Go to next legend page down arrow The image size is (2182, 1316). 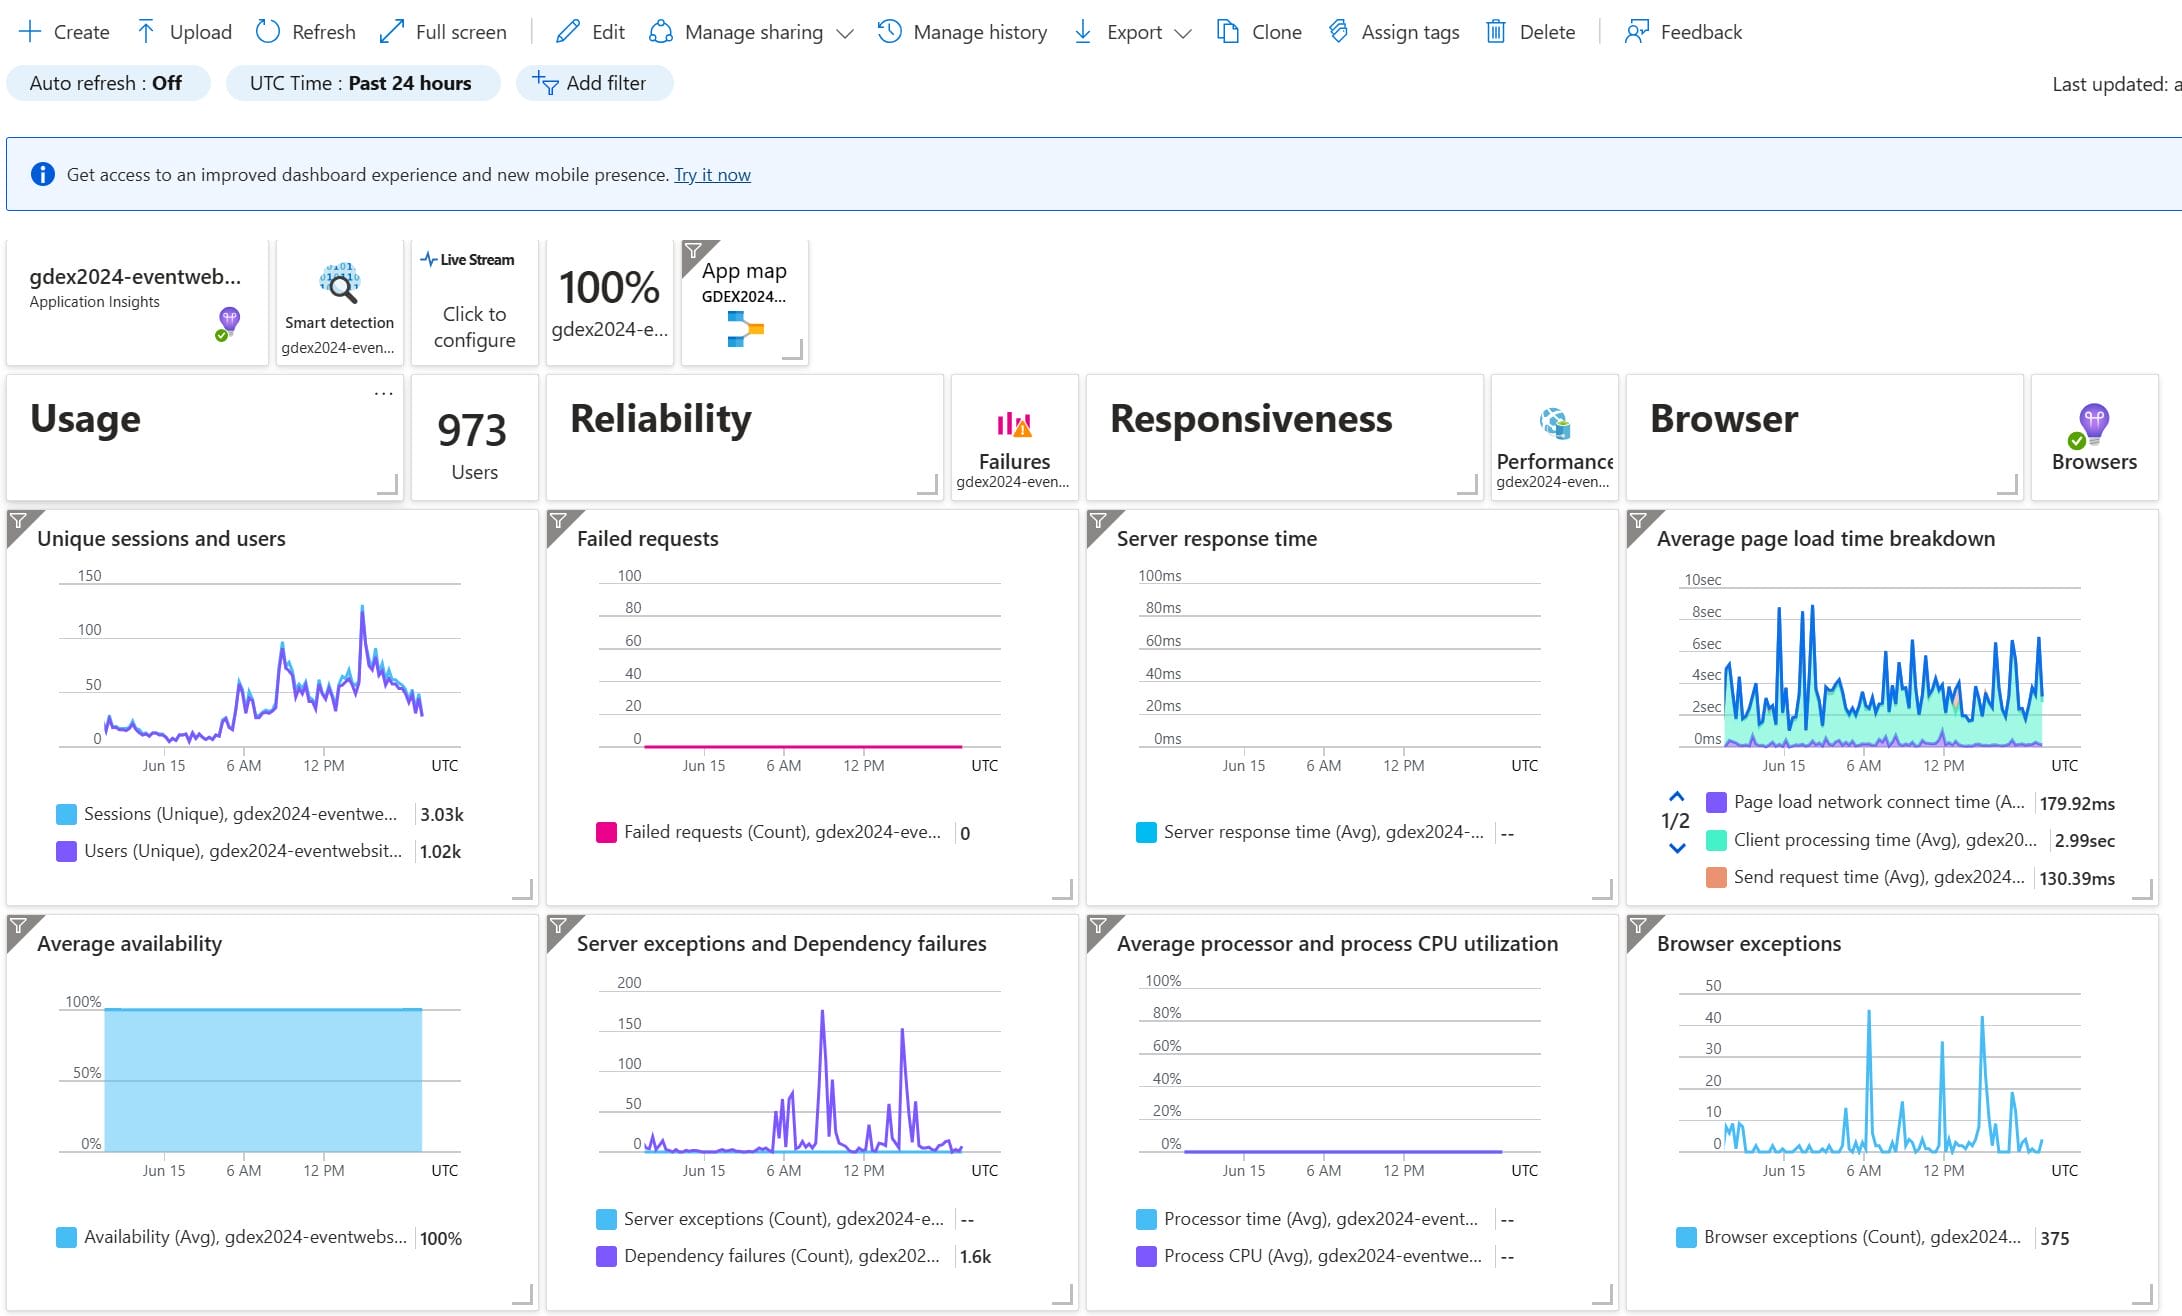[x=1677, y=848]
